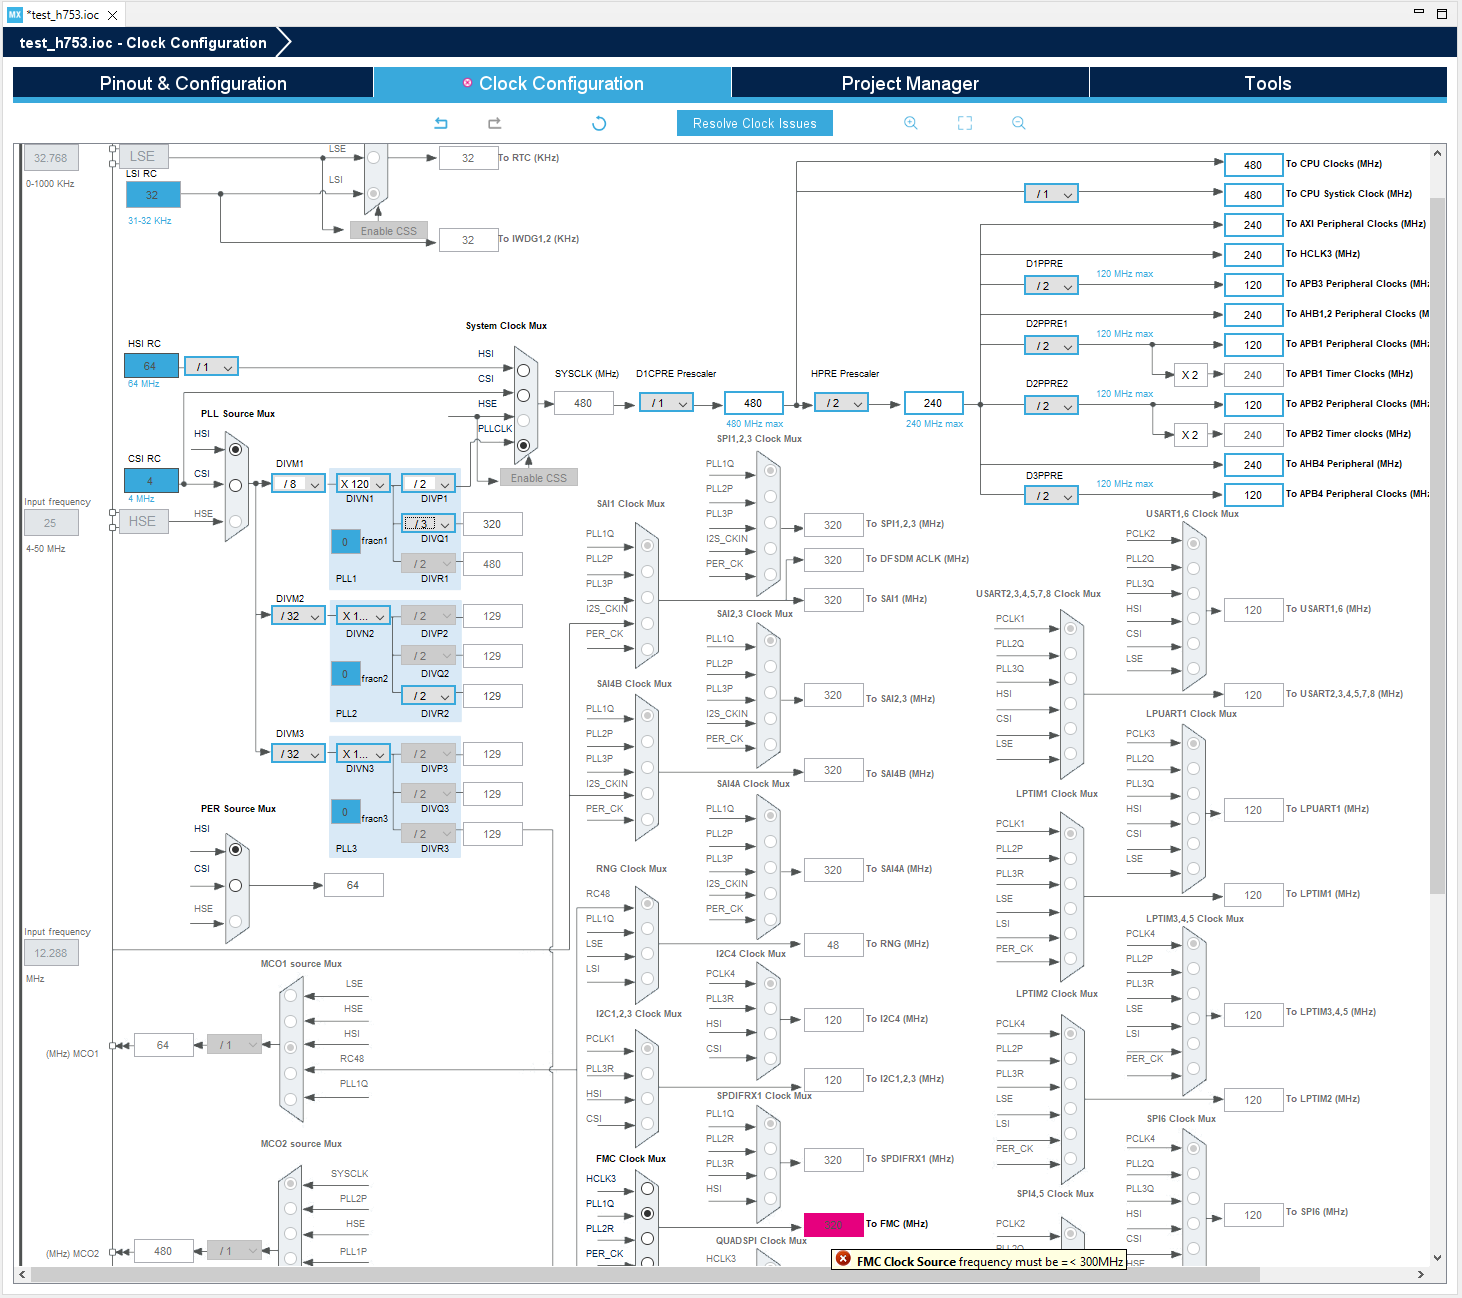Screen dimensions: 1462x1298
Task: Click the red issue badge on Clock Configuration tab
Action: [x=467, y=83]
